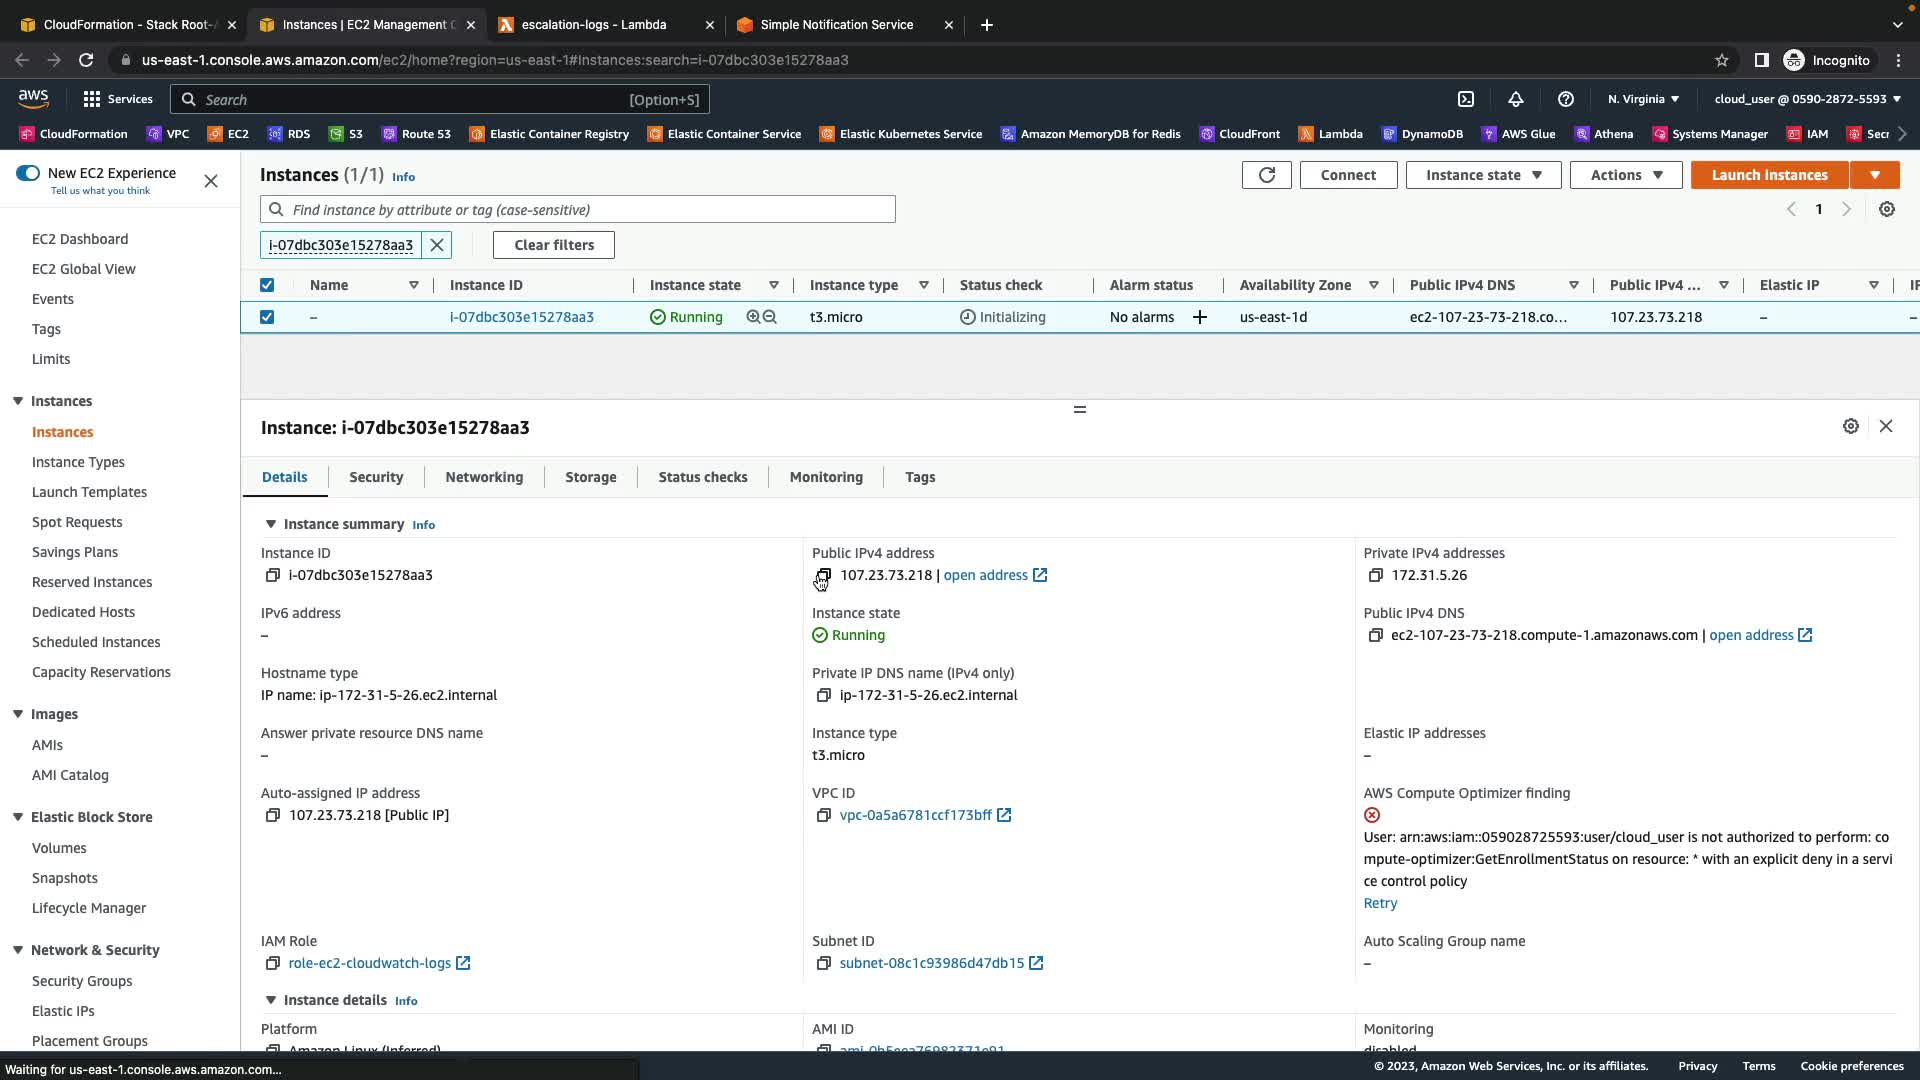Open the role-ec2-cloudwatch-logs IAM role link
This screenshot has height=1080, width=1920.
point(369,963)
